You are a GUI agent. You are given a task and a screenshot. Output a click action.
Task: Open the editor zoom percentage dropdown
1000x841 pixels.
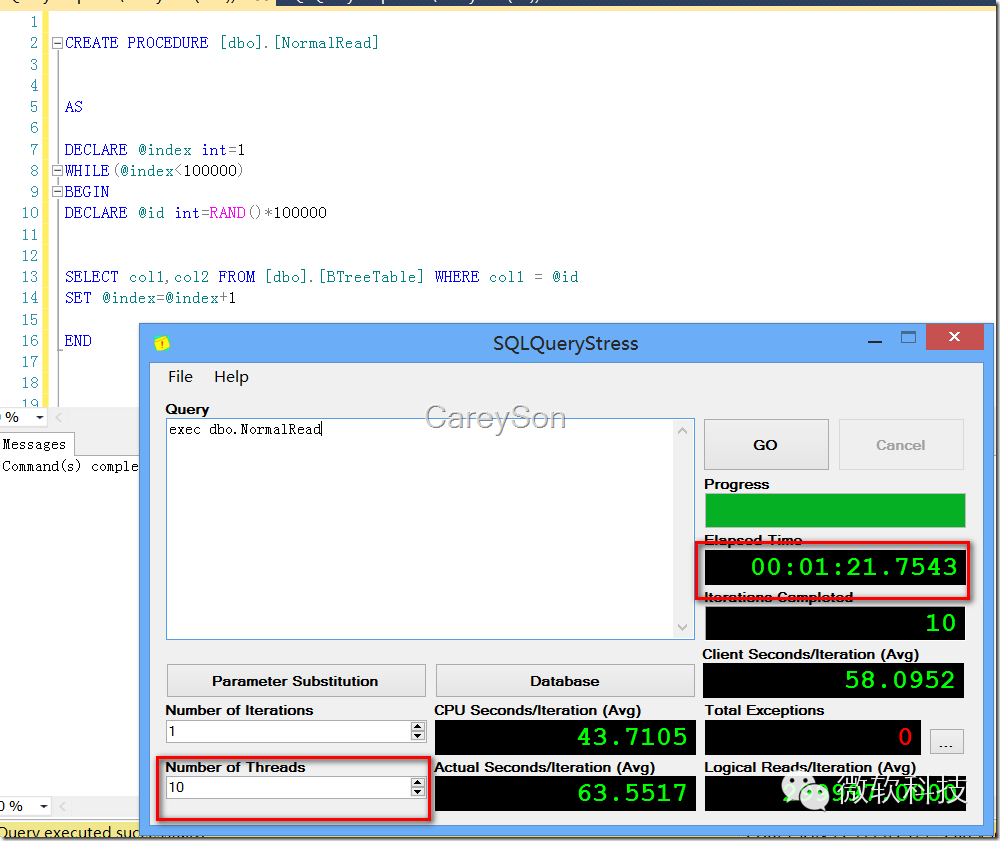click(x=39, y=417)
